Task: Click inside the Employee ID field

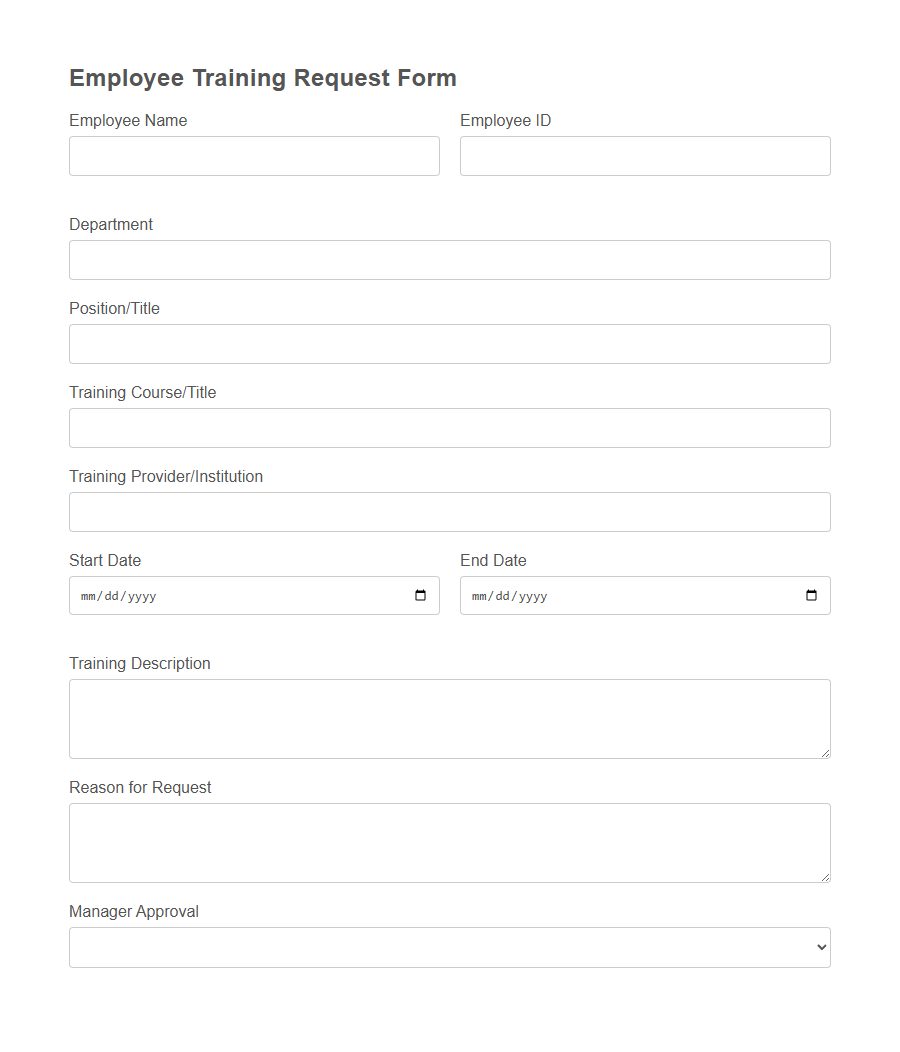Action: pos(645,156)
